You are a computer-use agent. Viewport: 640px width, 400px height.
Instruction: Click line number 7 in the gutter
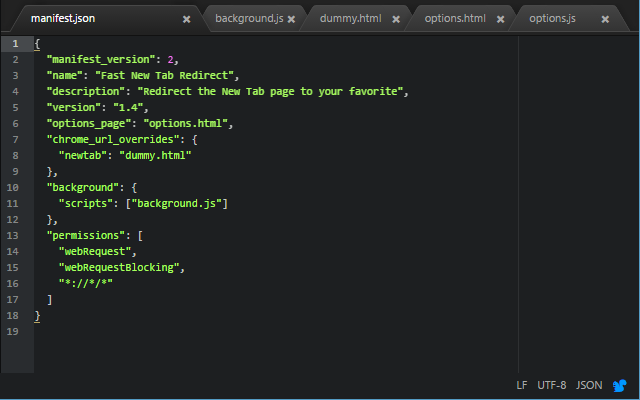15,140
